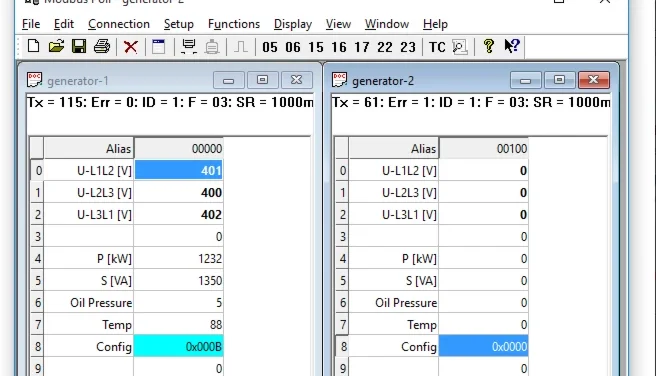The image size is (656, 376).
Task: Click the generator-1 status line Tx = 115
Action: (169, 102)
